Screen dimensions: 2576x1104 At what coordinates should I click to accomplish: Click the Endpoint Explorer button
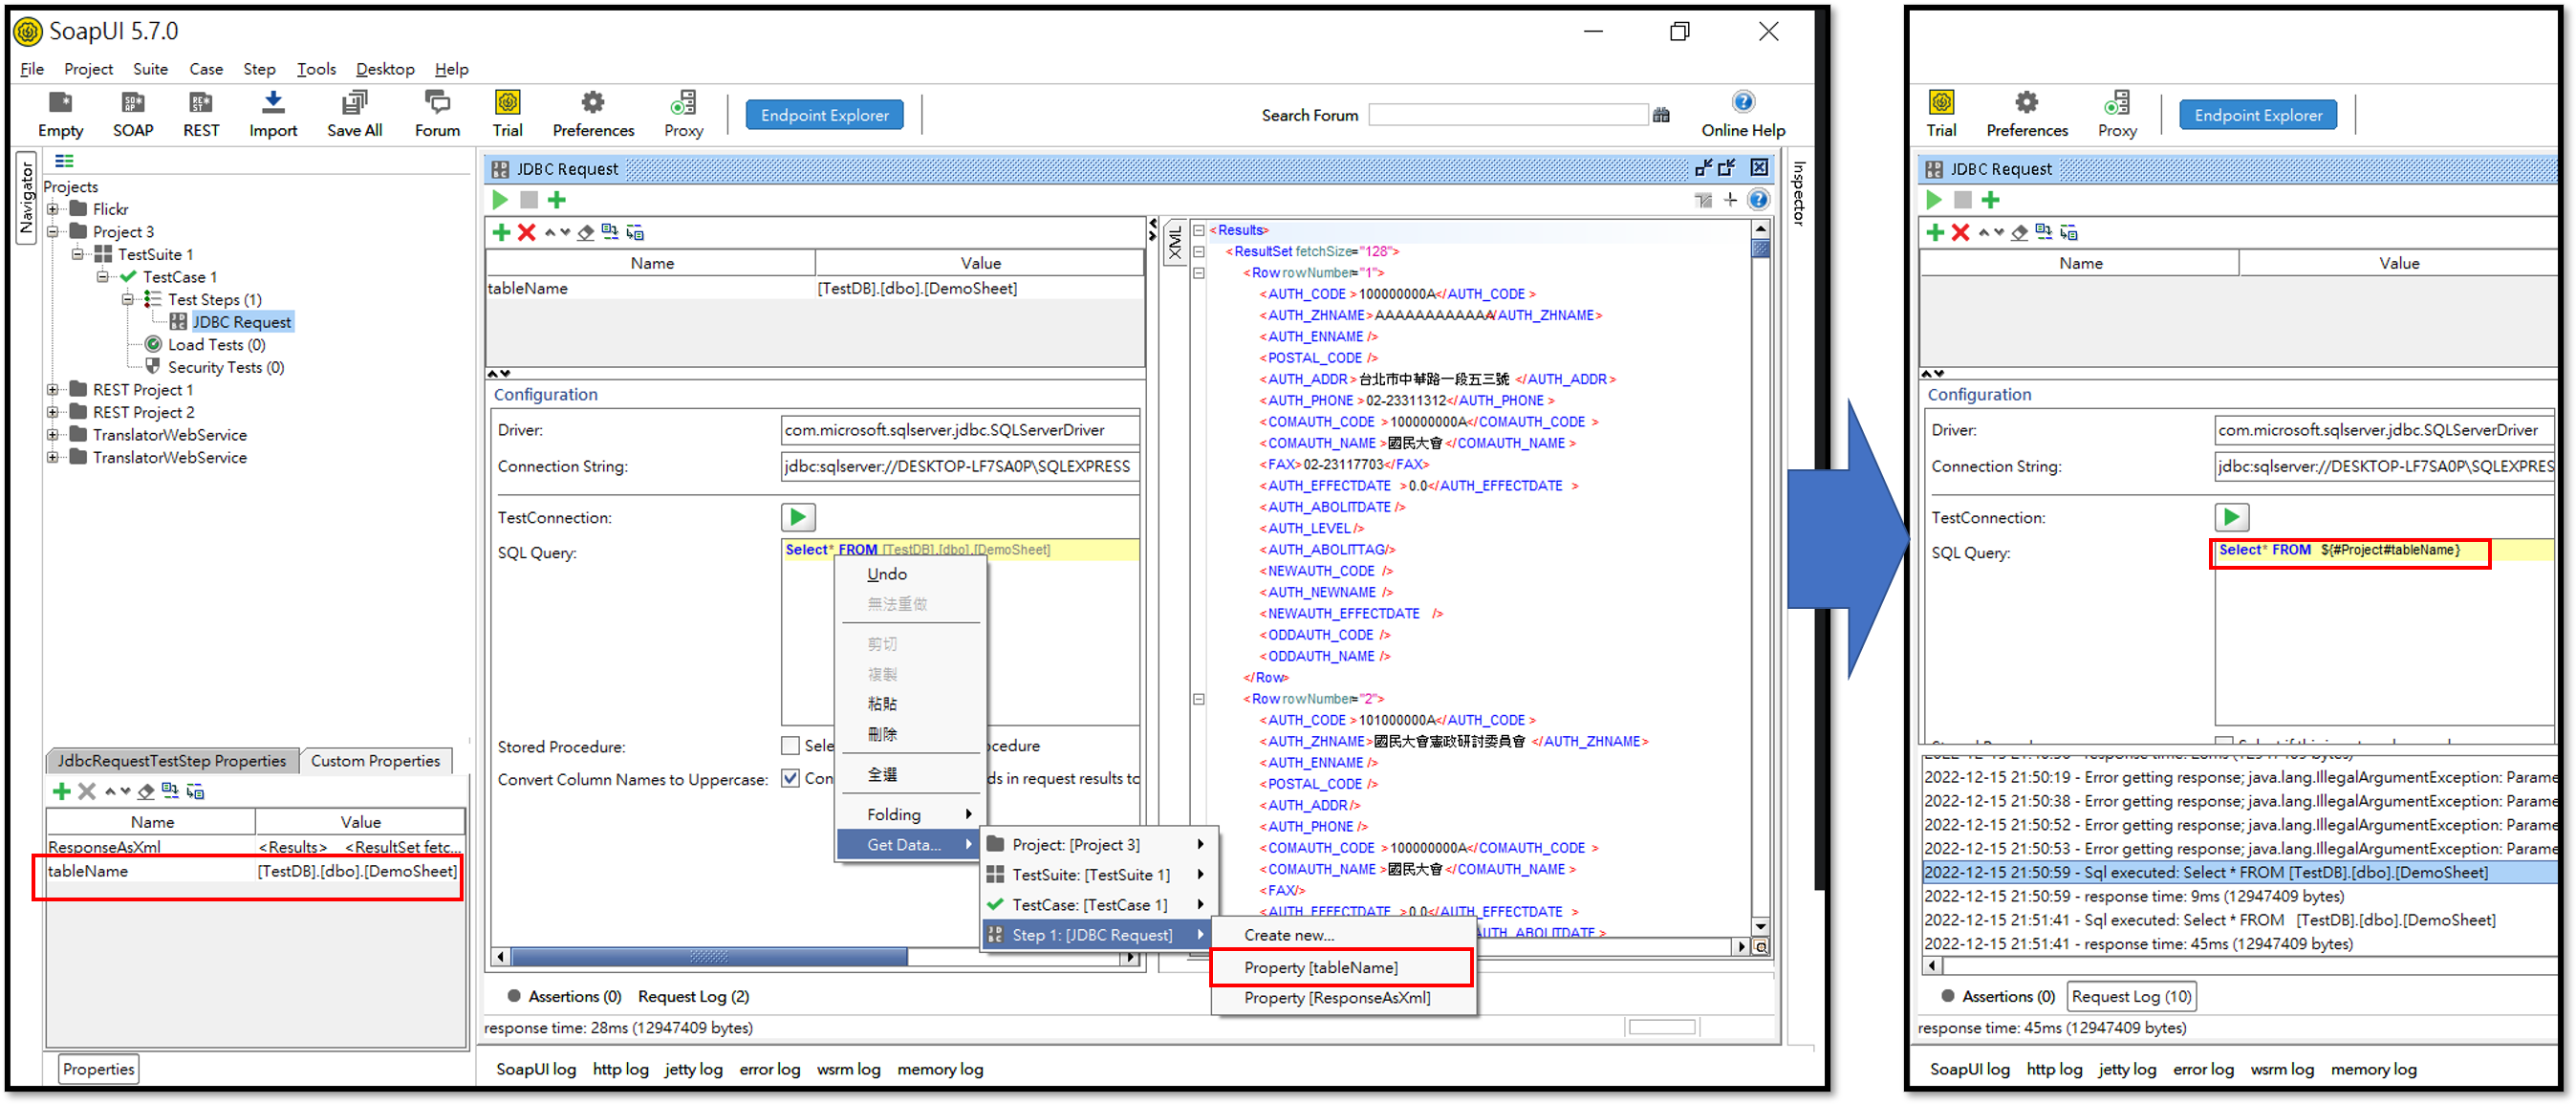824,115
